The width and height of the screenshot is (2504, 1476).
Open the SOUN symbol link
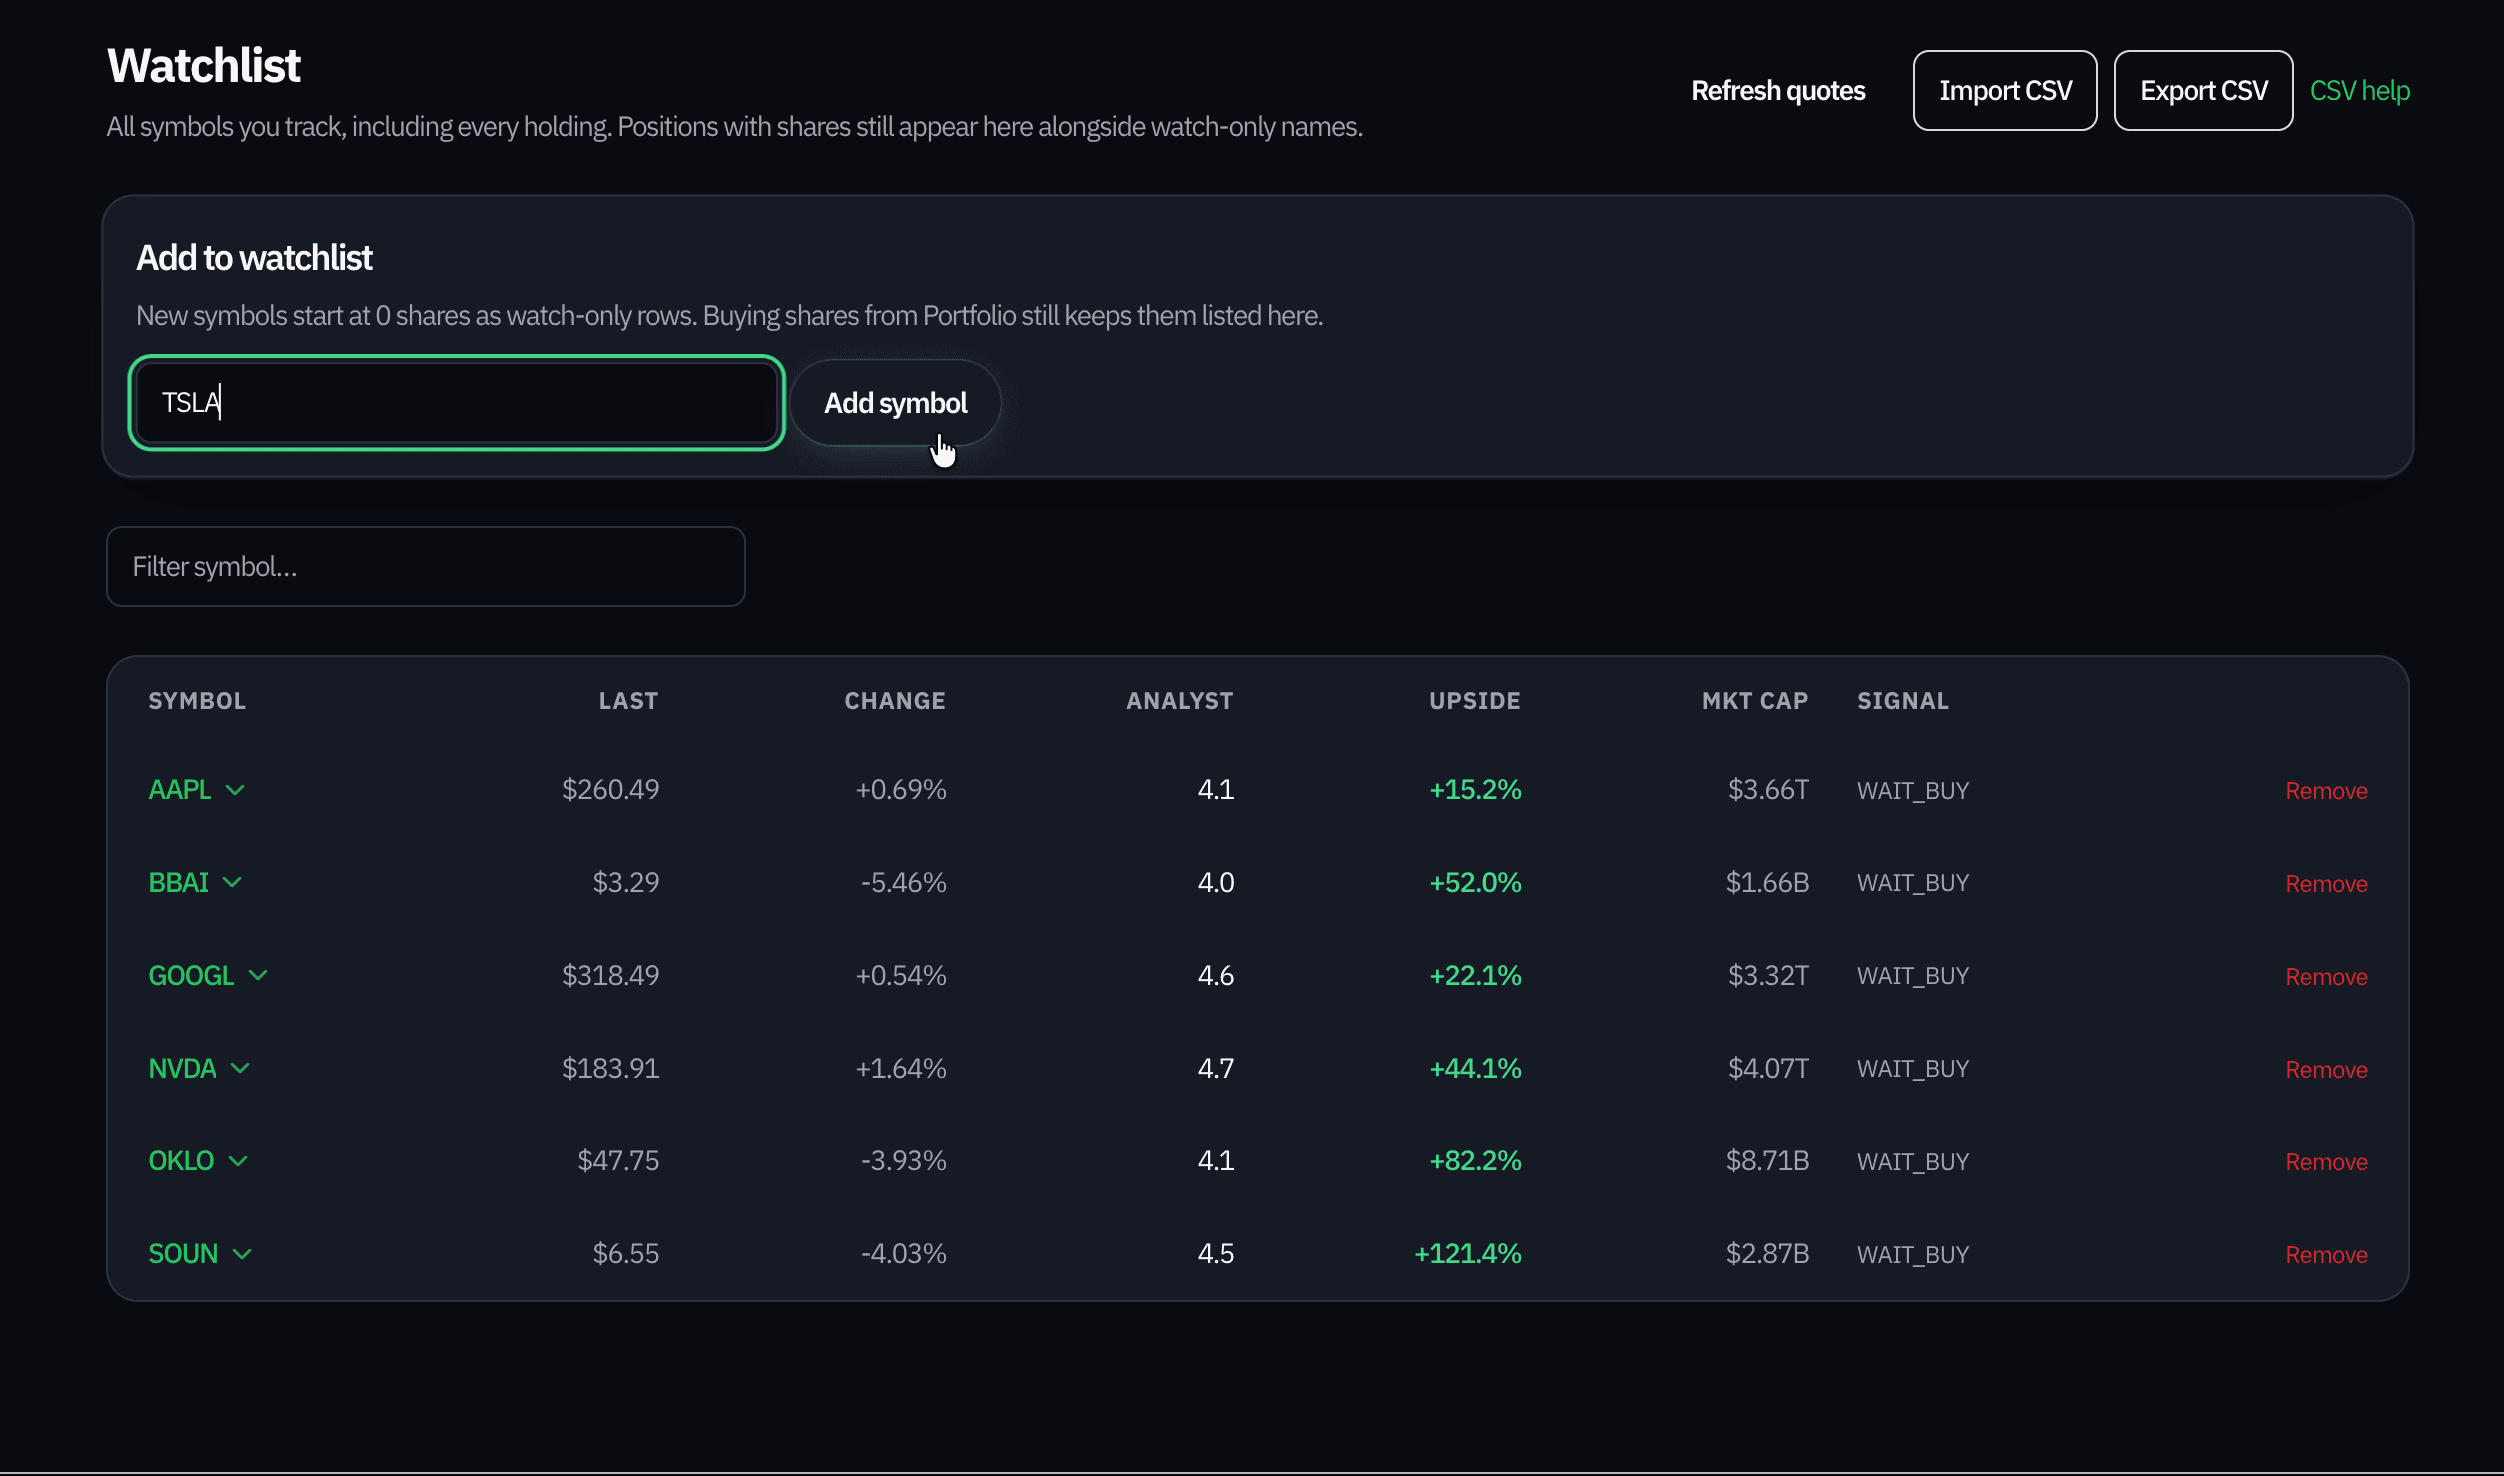click(x=183, y=1254)
